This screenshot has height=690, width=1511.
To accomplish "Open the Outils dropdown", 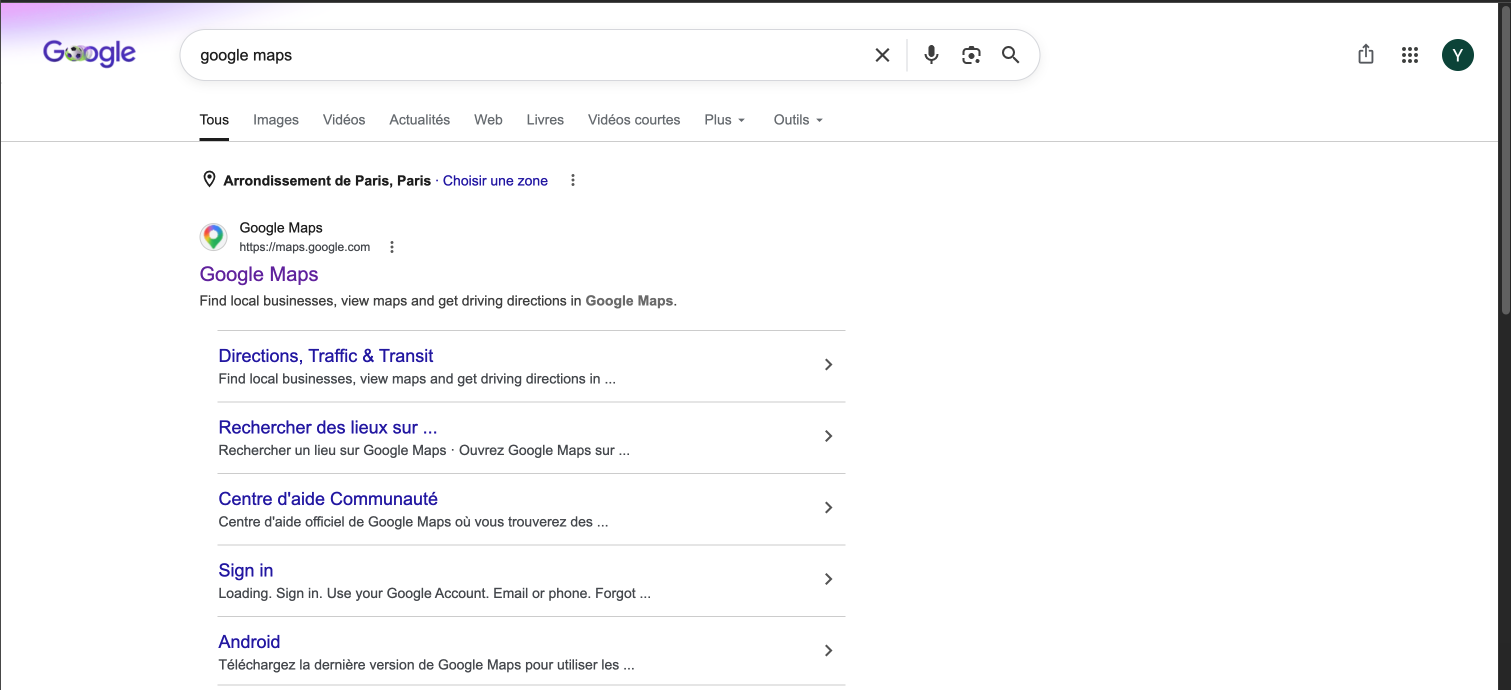I will click(798, 120).
